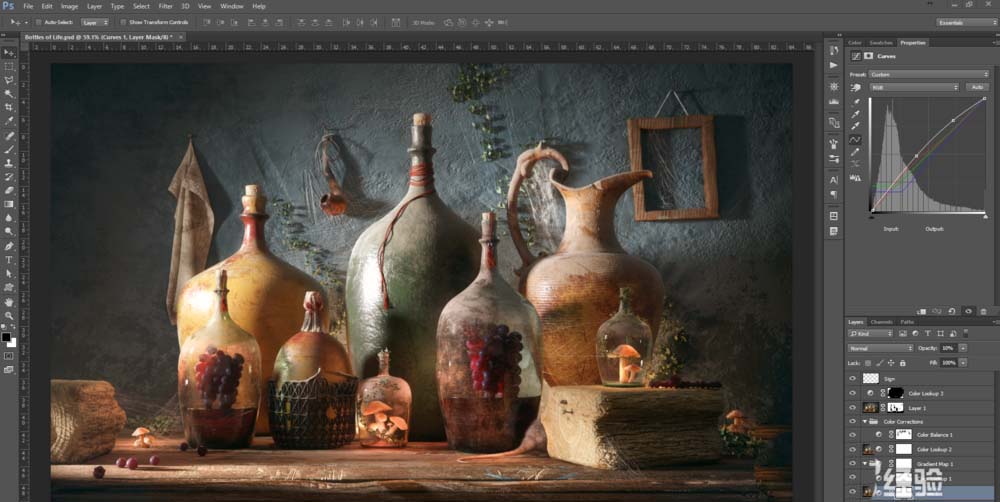This screenshot has height=502, width=1000.
Task: Open the File menu
Action: pyautogui.click(x=28, y=6)
